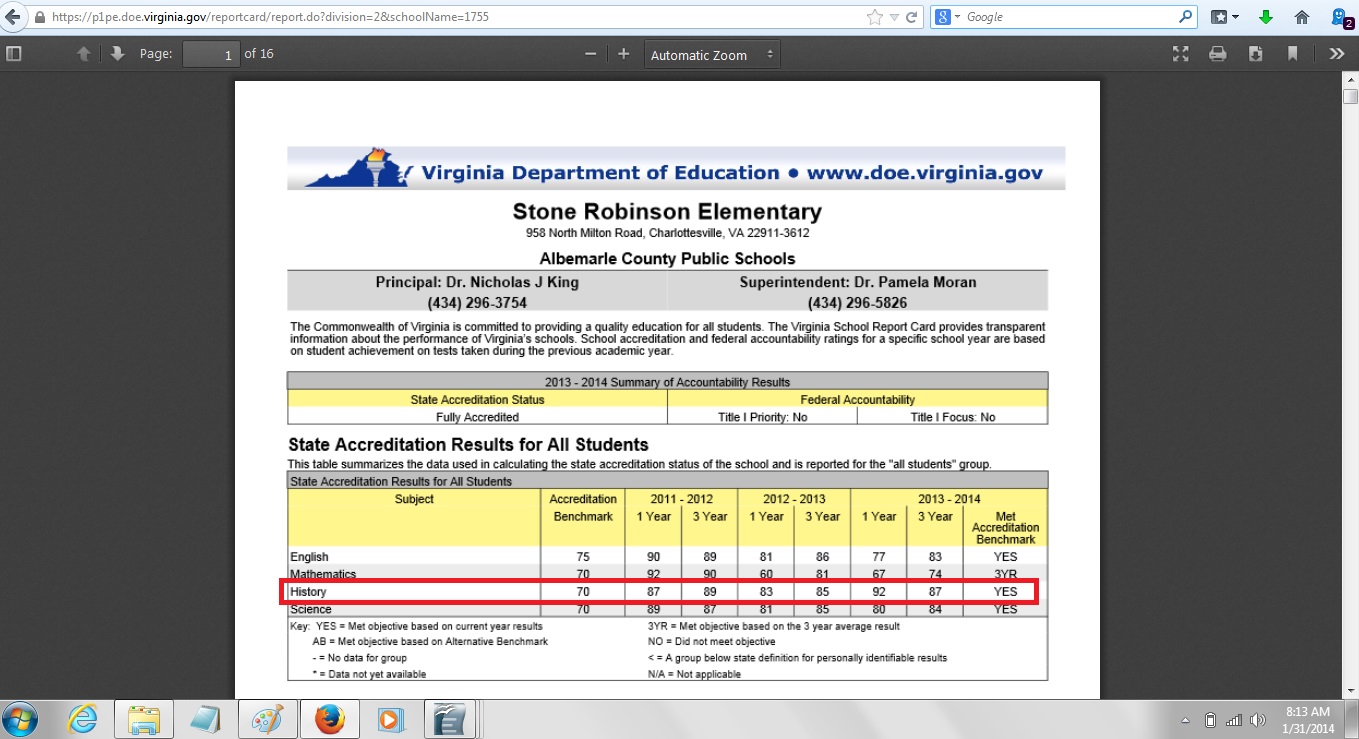Zoom in on the PDF document
1359x739 pixels.
coord(624,54)
